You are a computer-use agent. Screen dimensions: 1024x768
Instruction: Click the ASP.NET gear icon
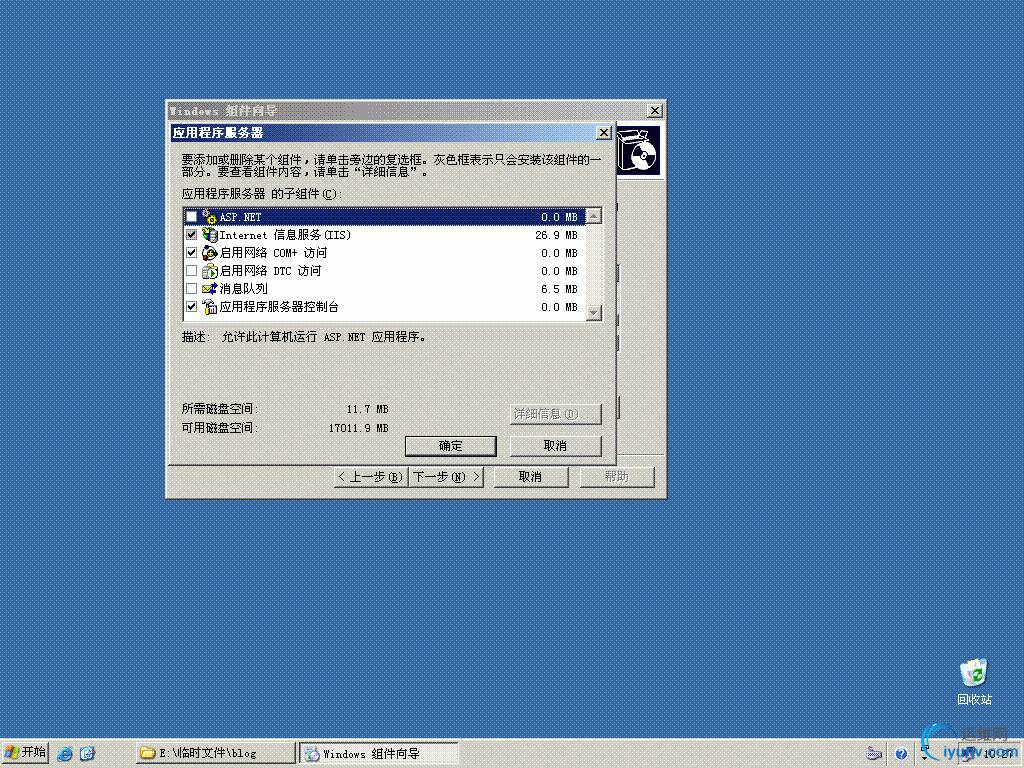[x=209, y=217]
